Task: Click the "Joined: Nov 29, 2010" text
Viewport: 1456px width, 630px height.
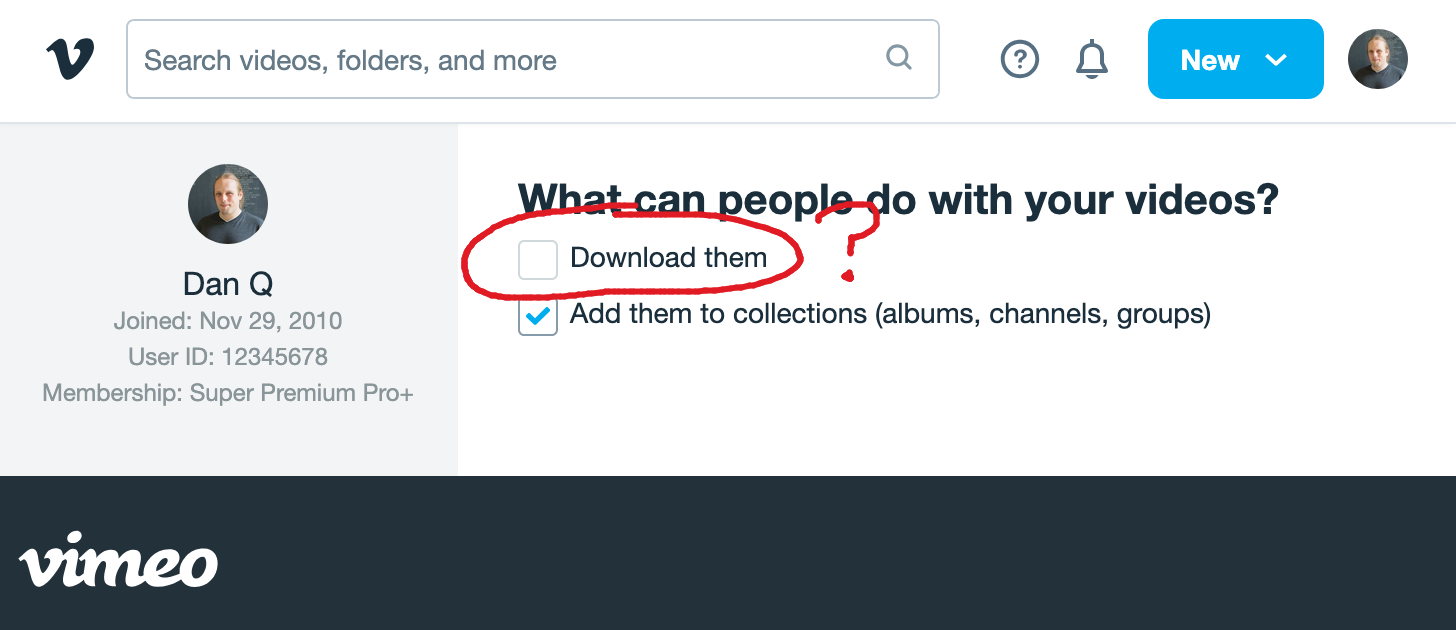Action: point(228,321)
